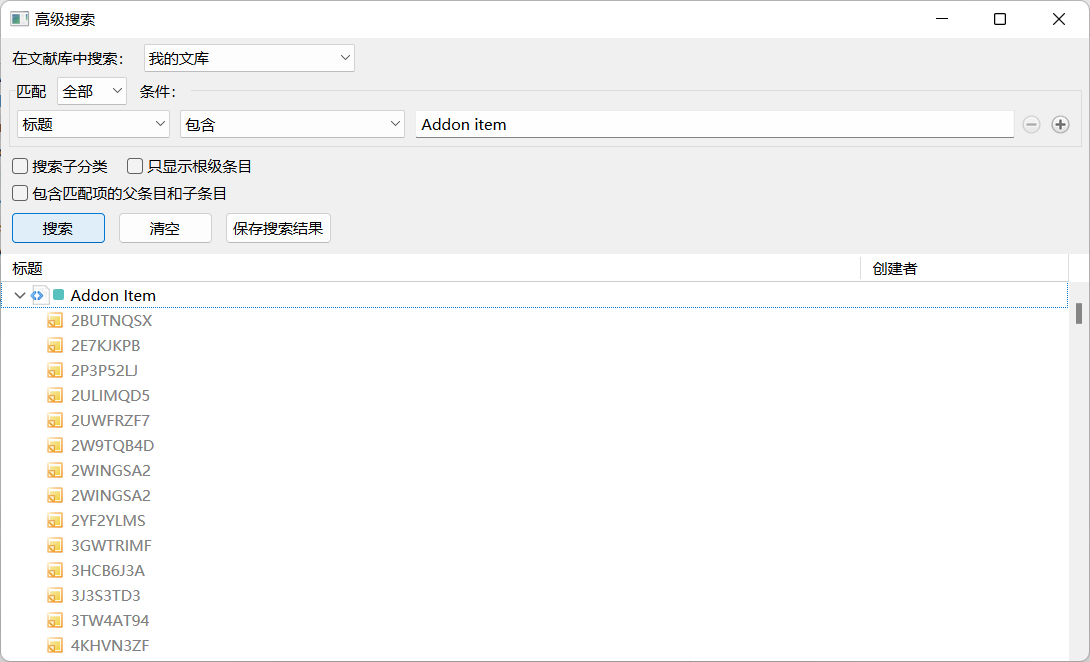The image size is (1090, 662).
Task: Click the remove condition minus icon
Action: (1031, 124)
